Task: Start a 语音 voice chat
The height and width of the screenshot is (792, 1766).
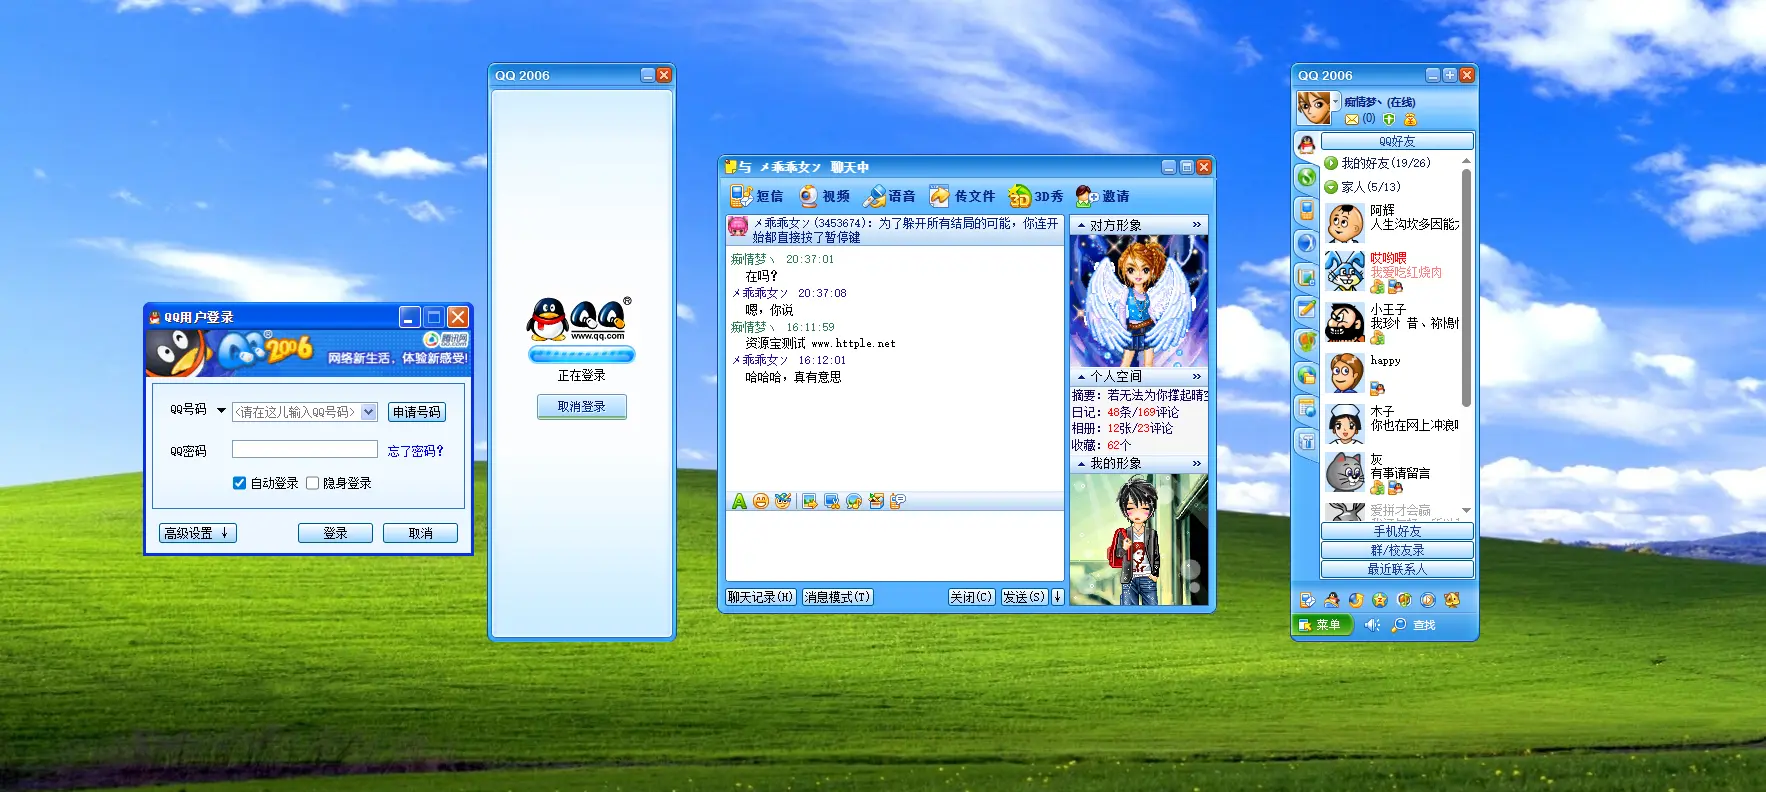Action: 890,196
